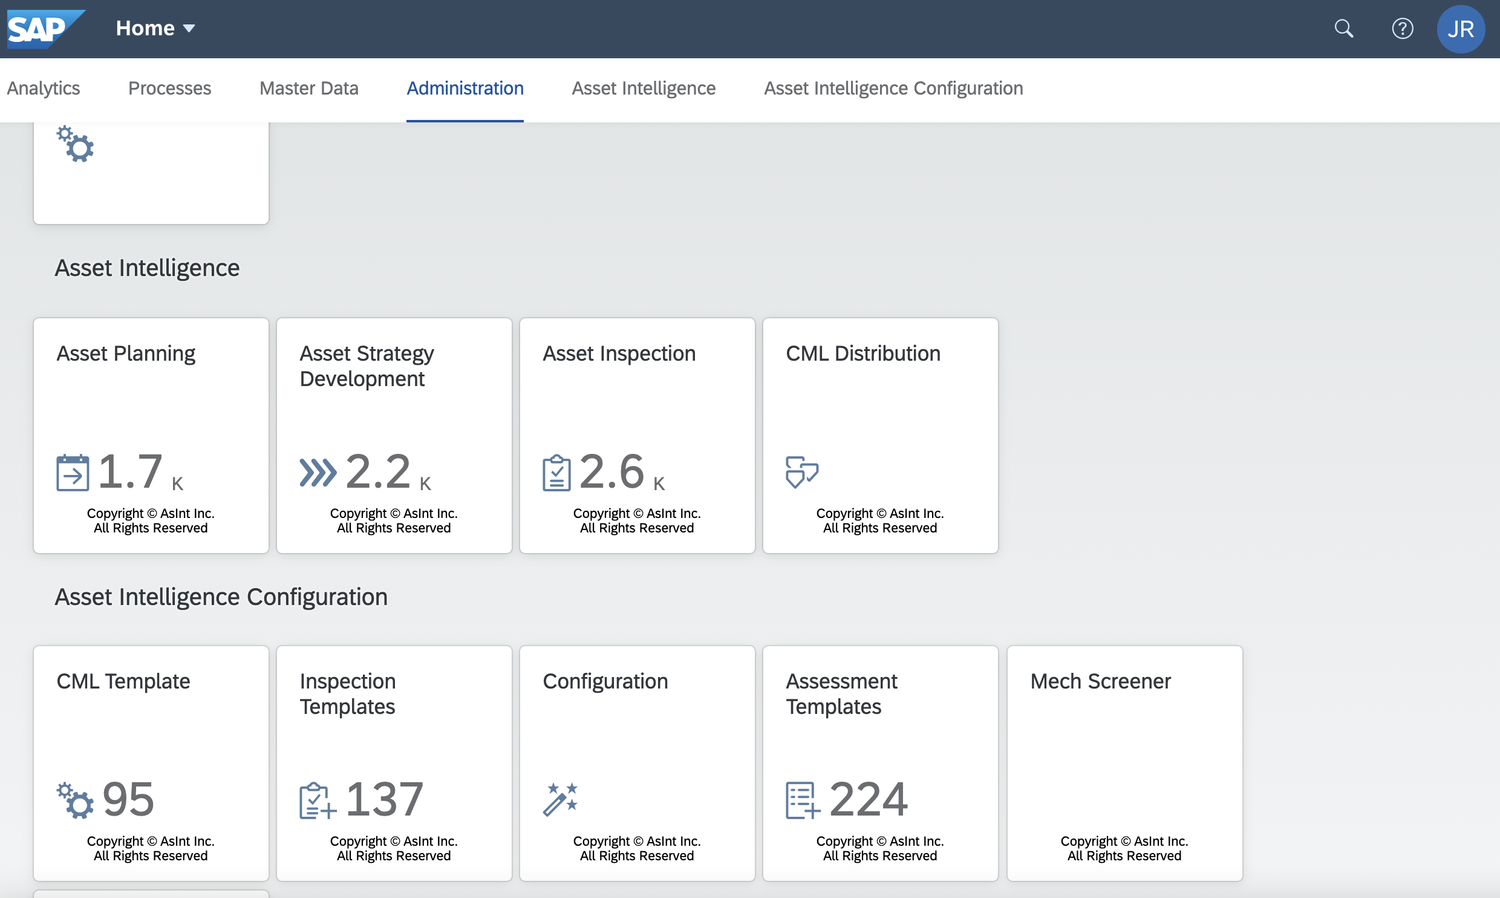The width and height of the screenshot is (1500, 898).
Task: Click the chat bubbles icon on CML Distribution
Action: point(802,472)
